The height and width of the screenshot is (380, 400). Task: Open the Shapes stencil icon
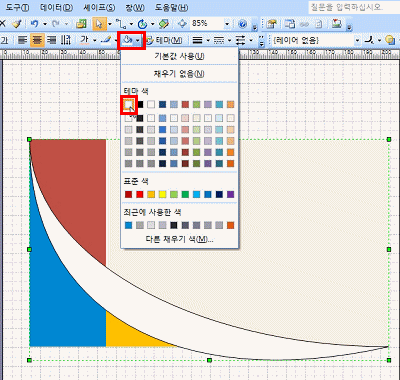81,24
